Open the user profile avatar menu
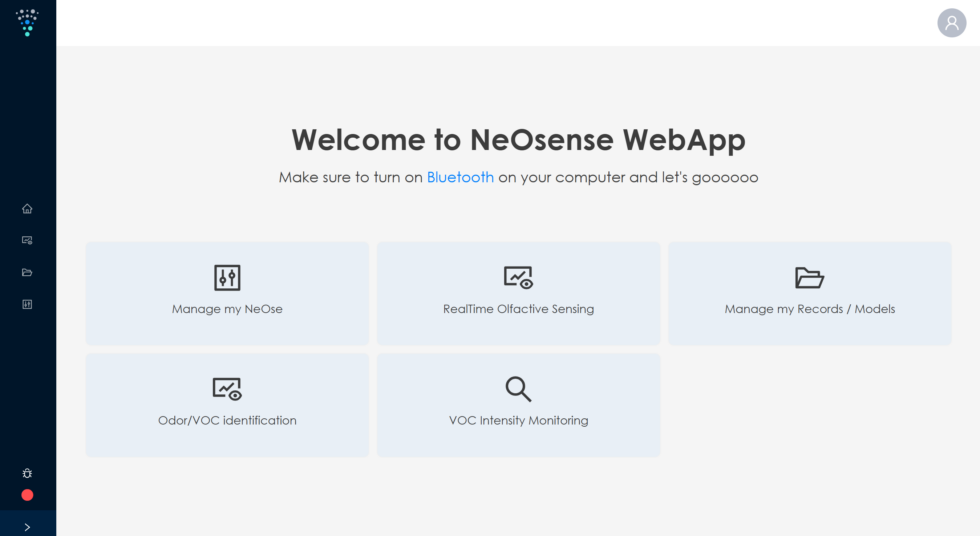980x536 pixels. tap(951, 23)
